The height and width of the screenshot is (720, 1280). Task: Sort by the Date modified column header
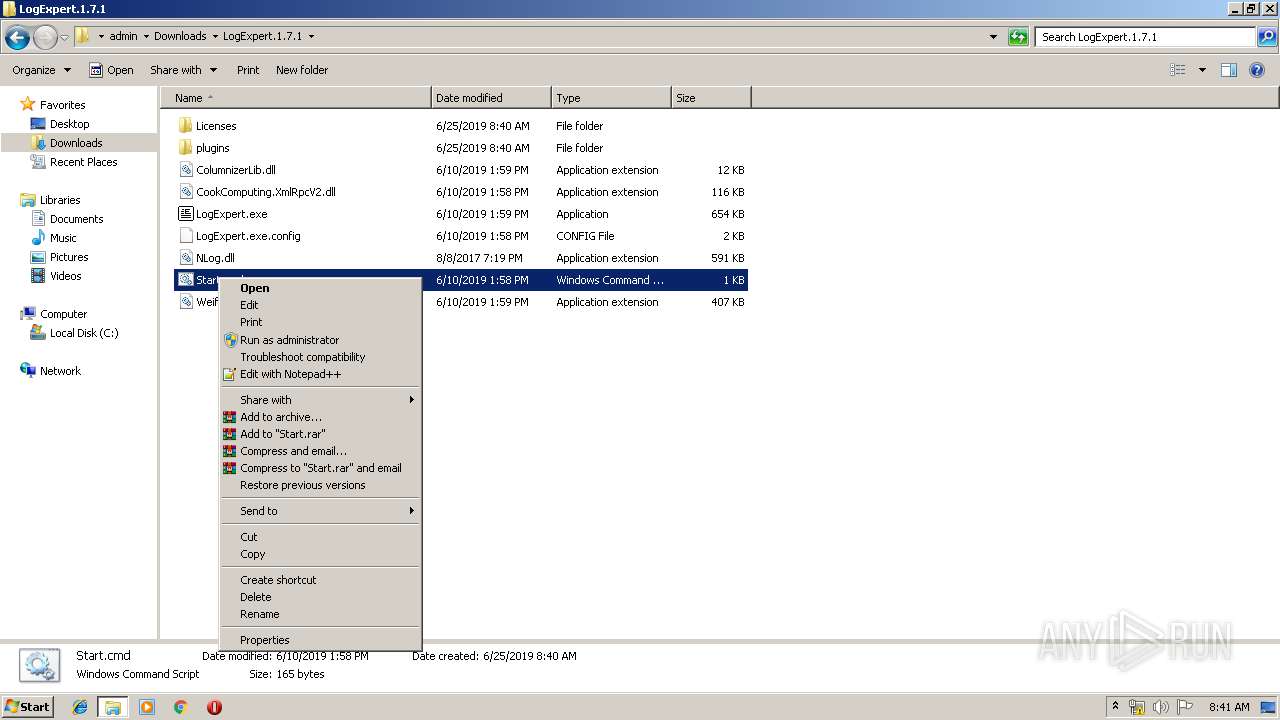click(x=491, y=98)
